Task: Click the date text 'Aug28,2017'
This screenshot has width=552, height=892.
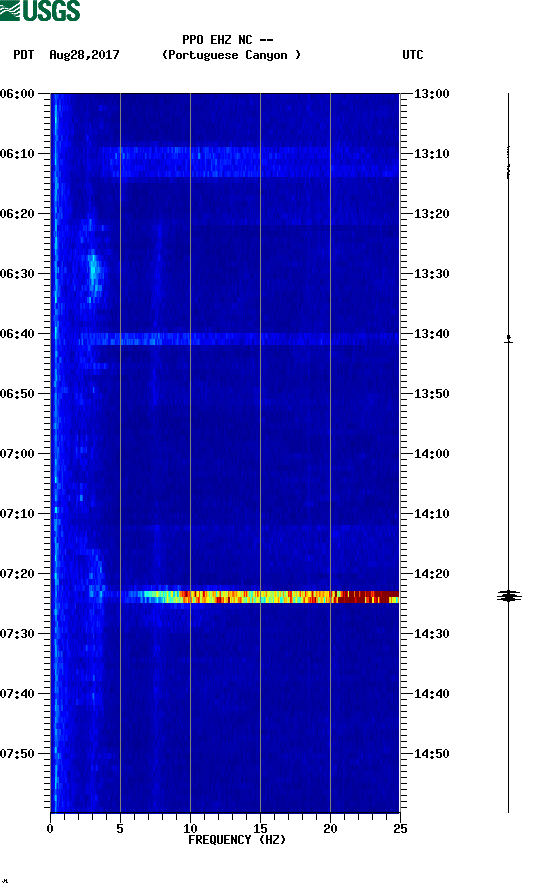Action: click(84, 55)
